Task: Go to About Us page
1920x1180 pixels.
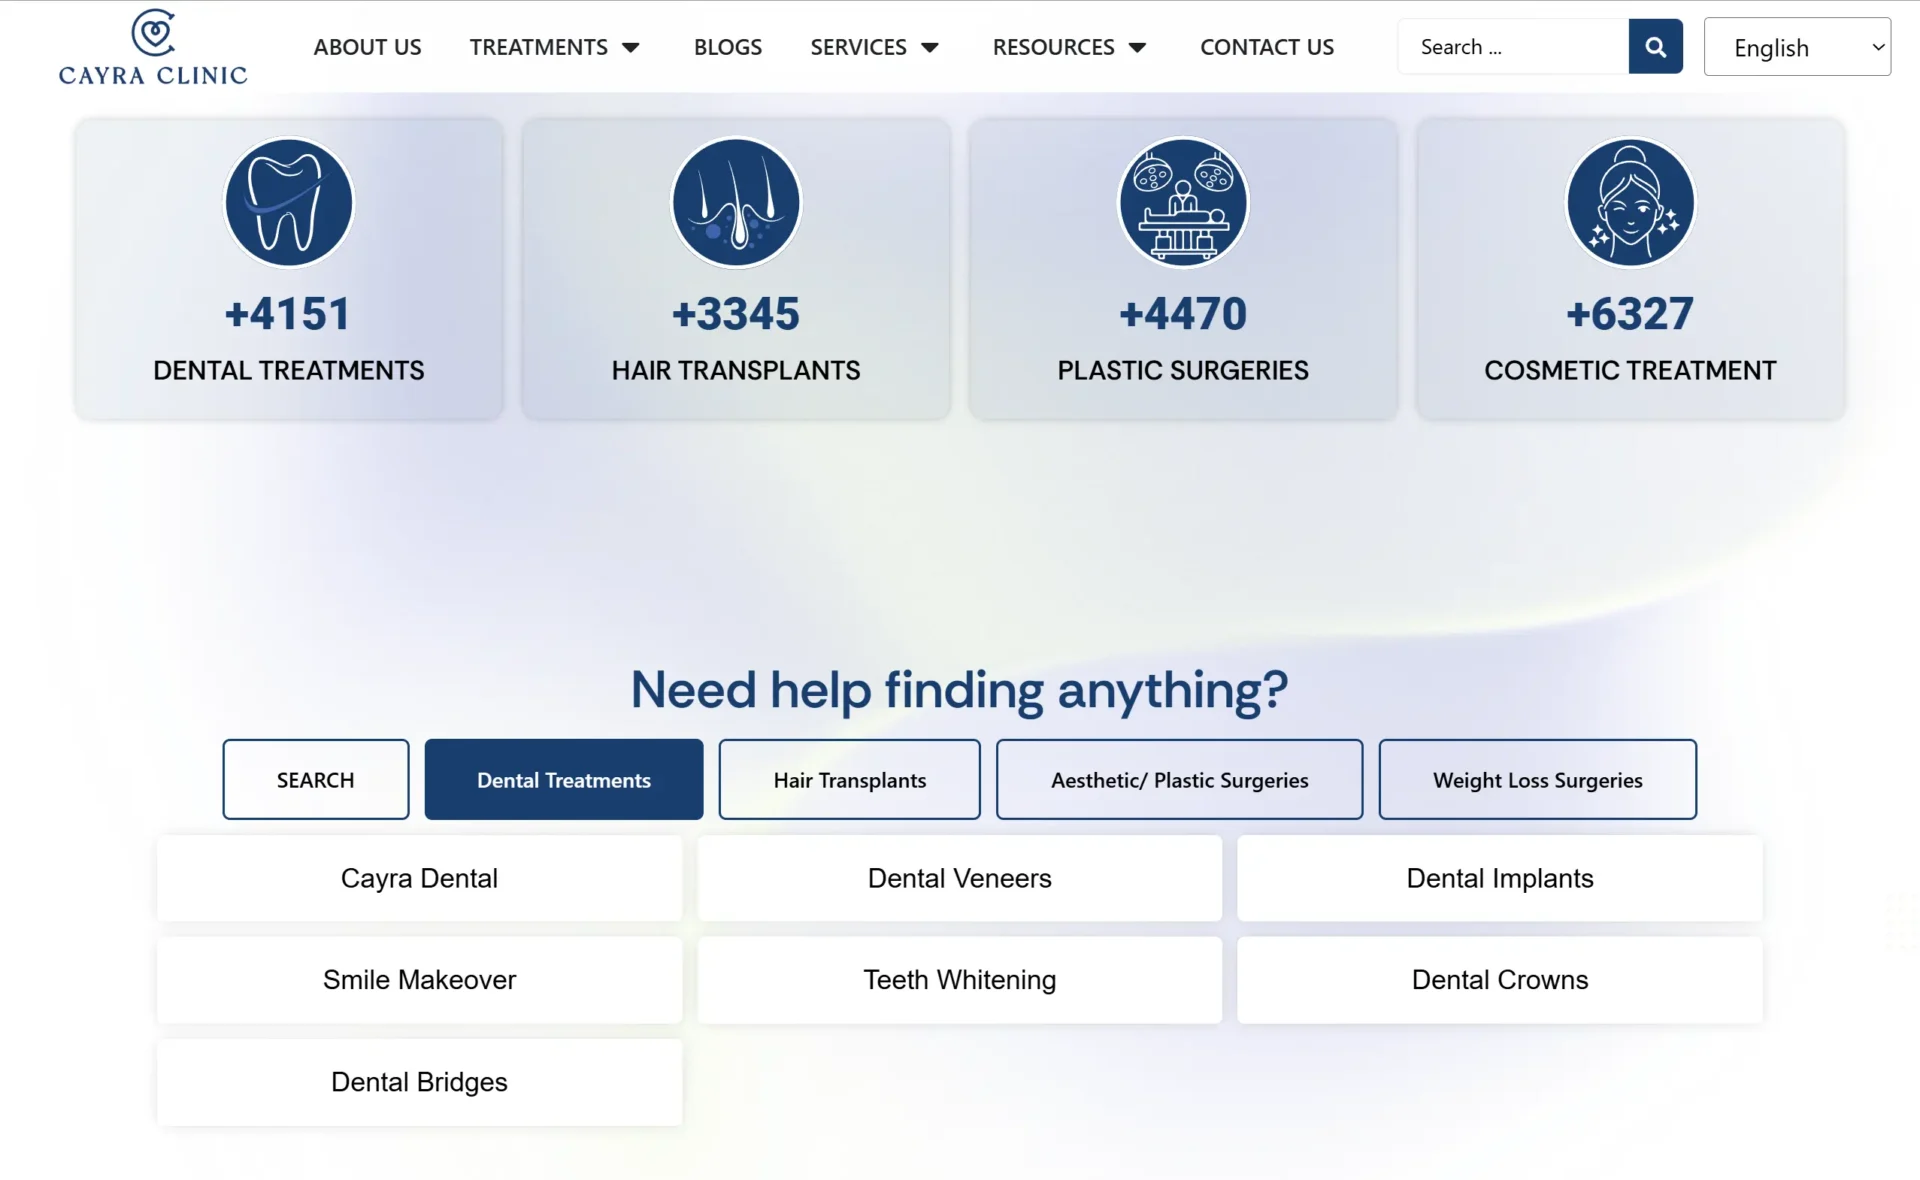Action: click(367, 47)
